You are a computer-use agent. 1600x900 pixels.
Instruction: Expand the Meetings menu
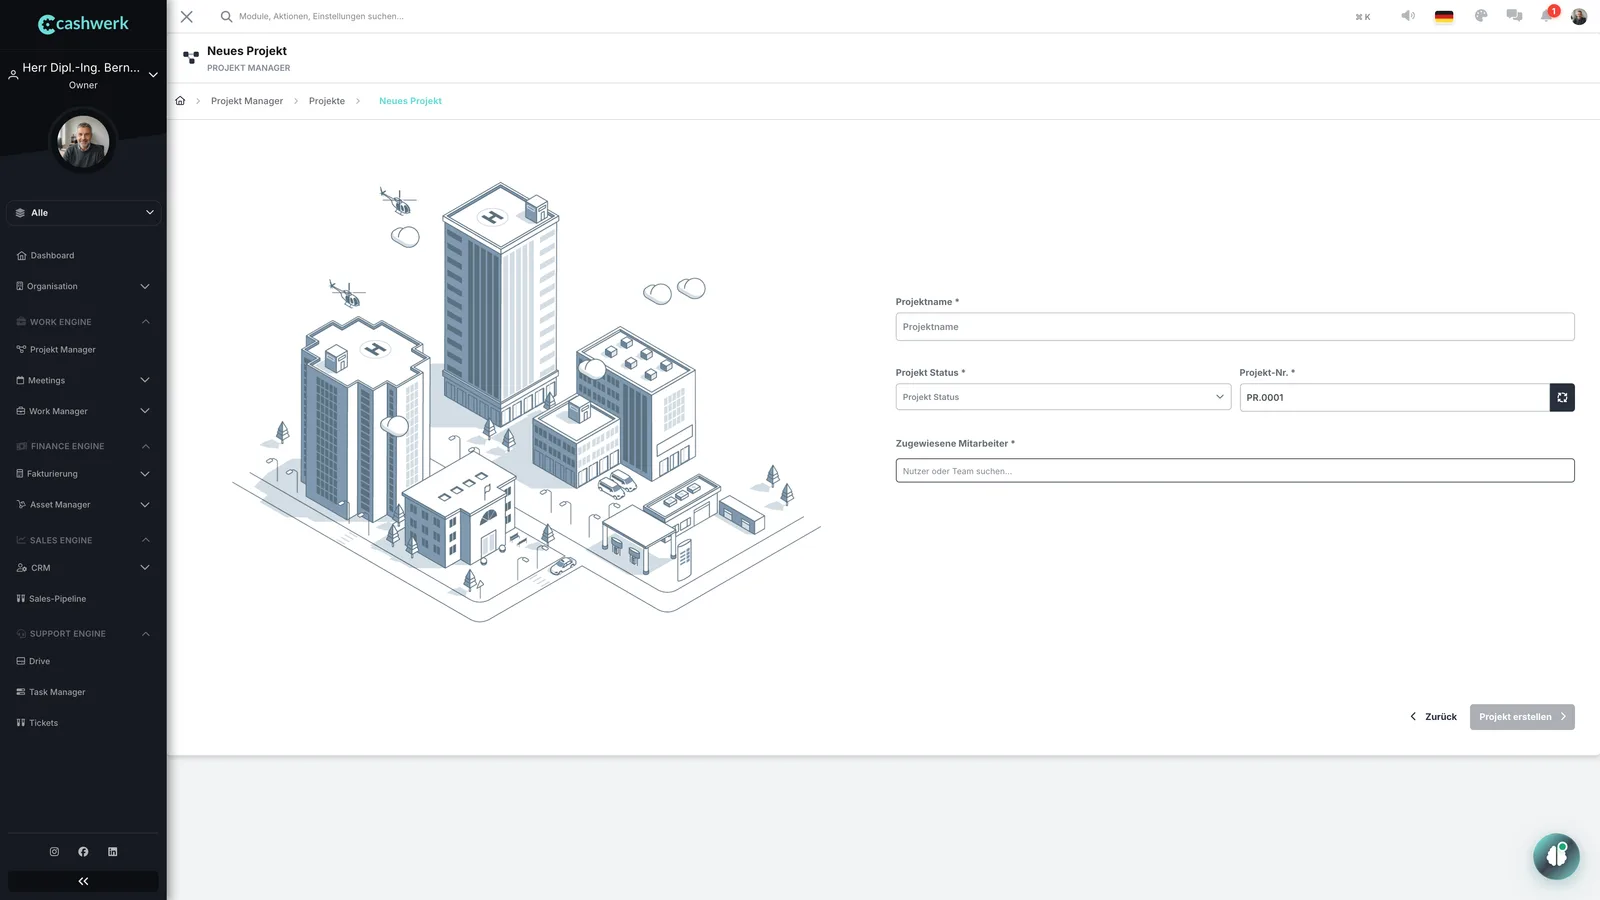coord(83,380)
